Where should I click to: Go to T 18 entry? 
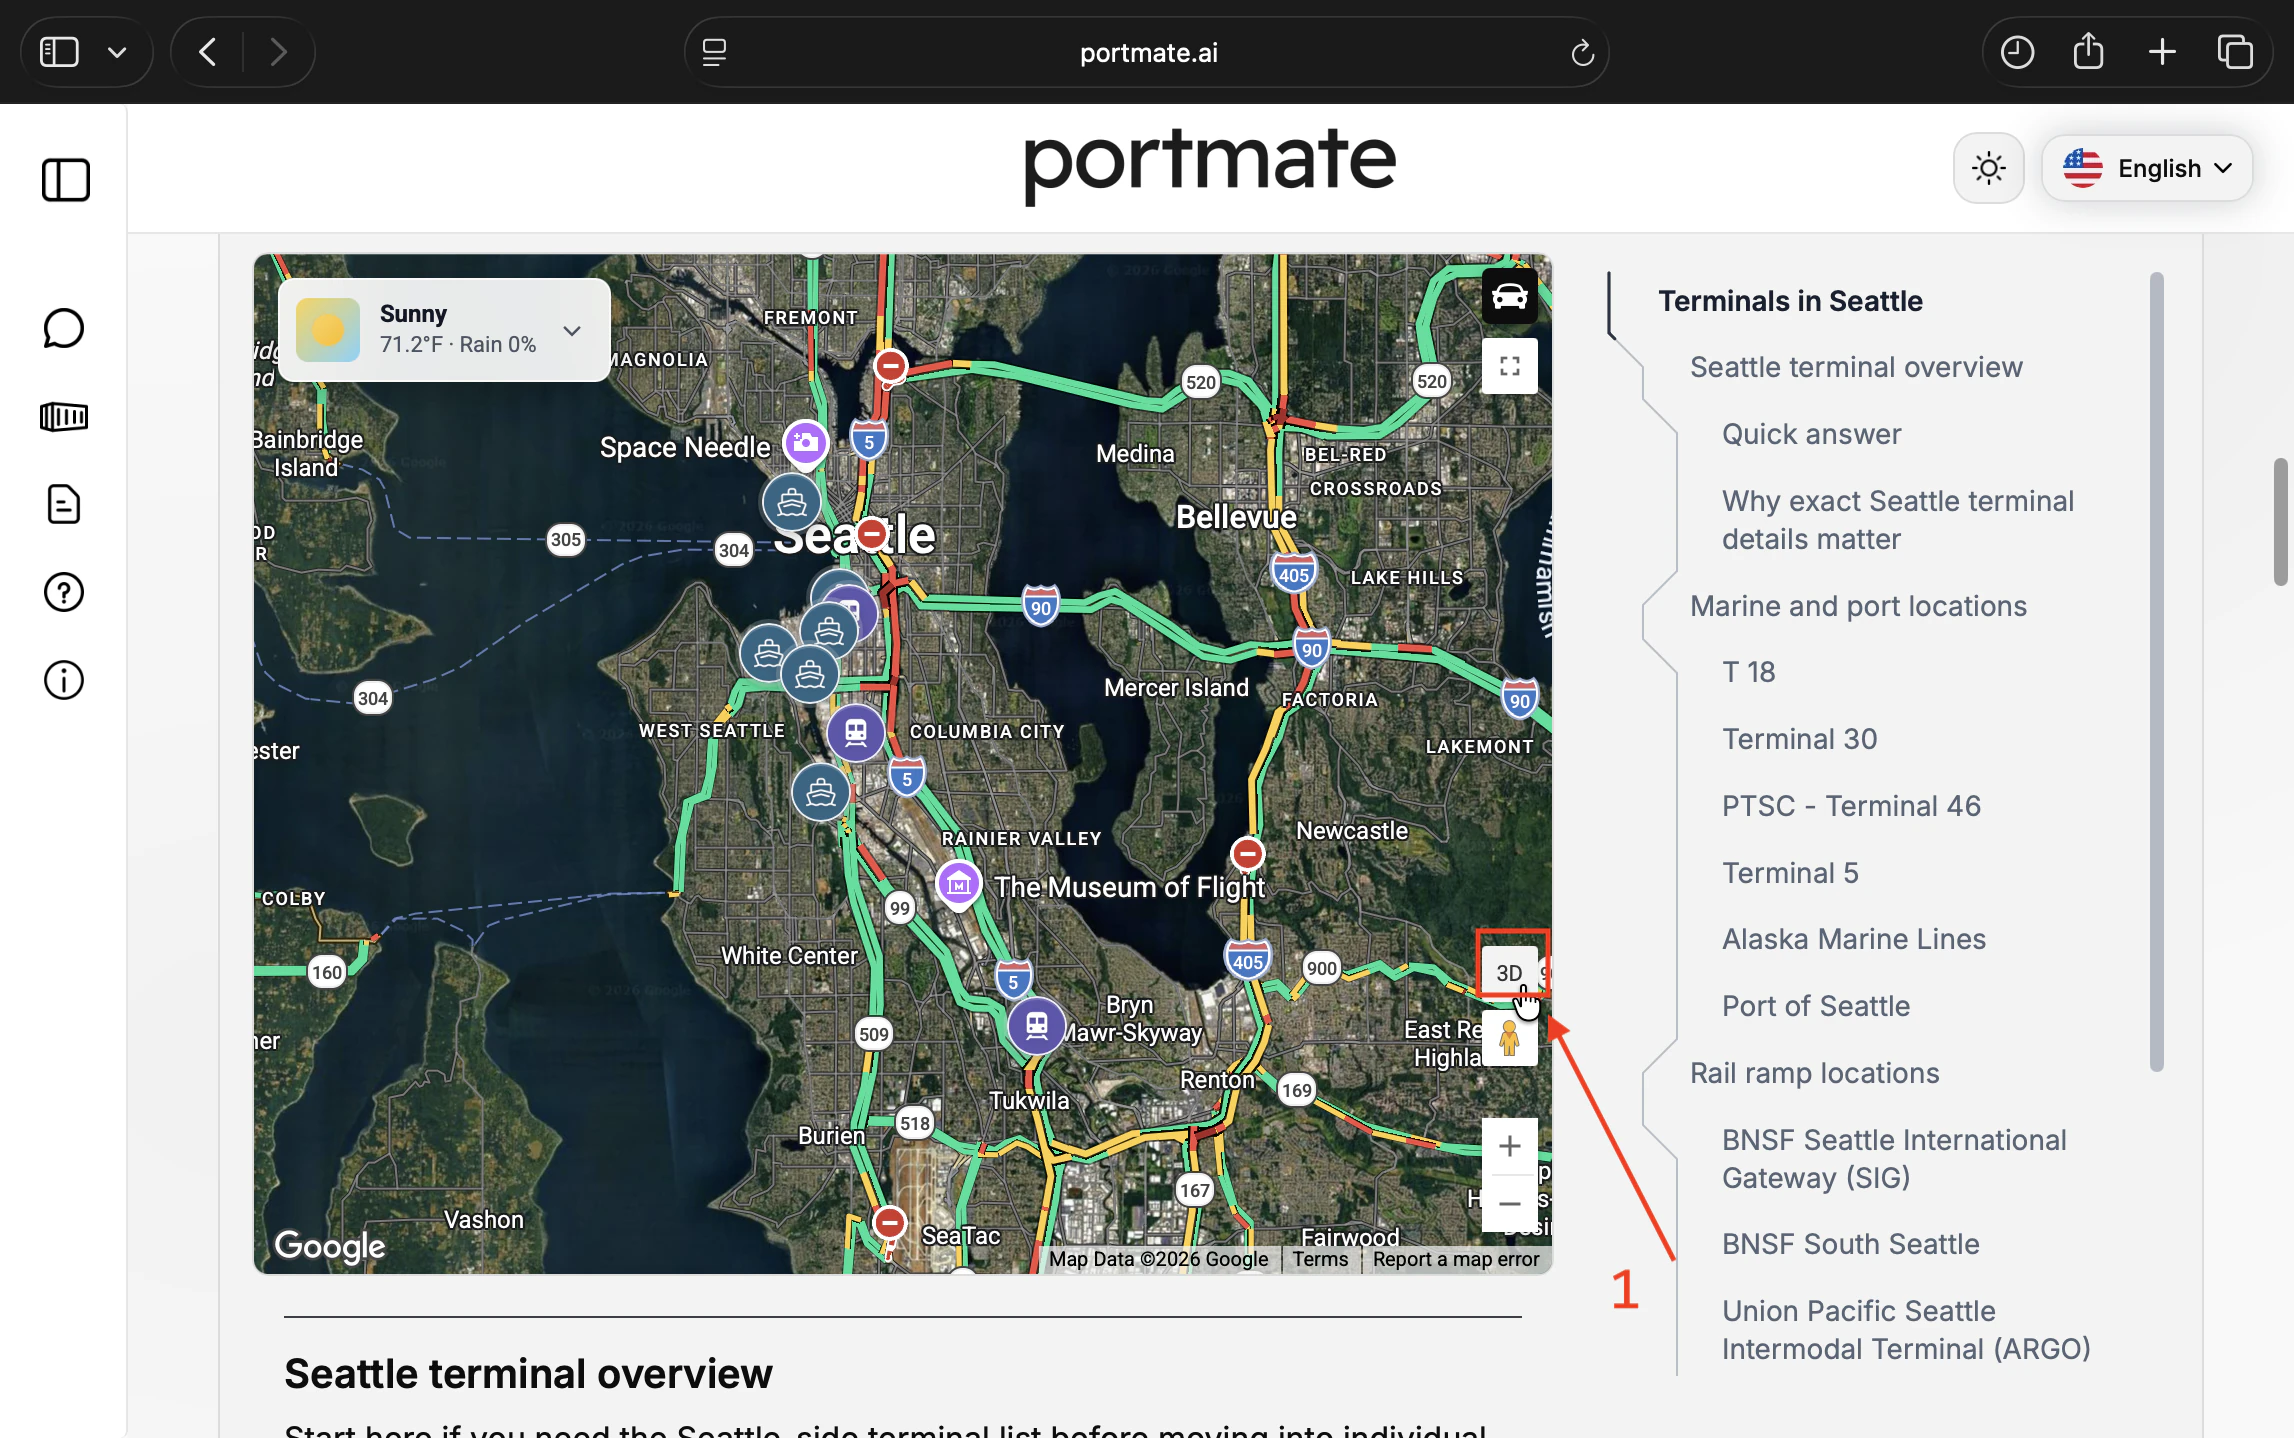[1748, 672]
